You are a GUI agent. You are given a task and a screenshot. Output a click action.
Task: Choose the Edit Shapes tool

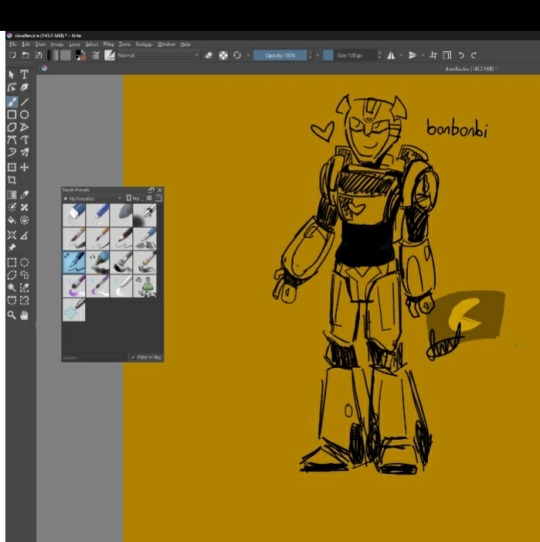(x=11, y=87)
